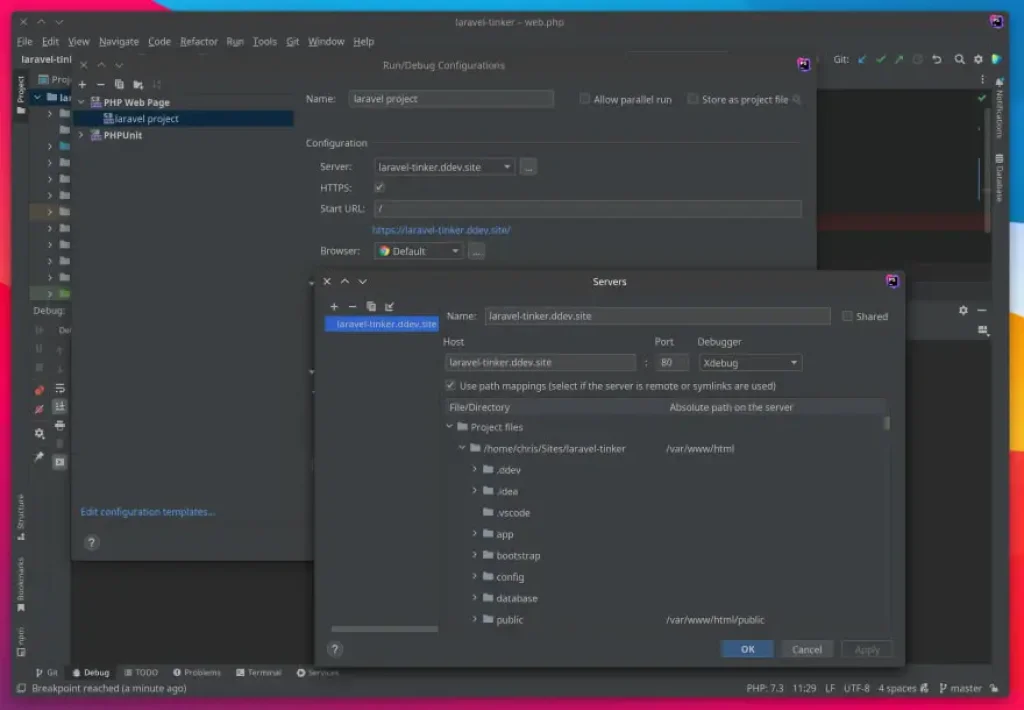
Task: Toggle the HTTPS checkbox
Action: point(379,187)
